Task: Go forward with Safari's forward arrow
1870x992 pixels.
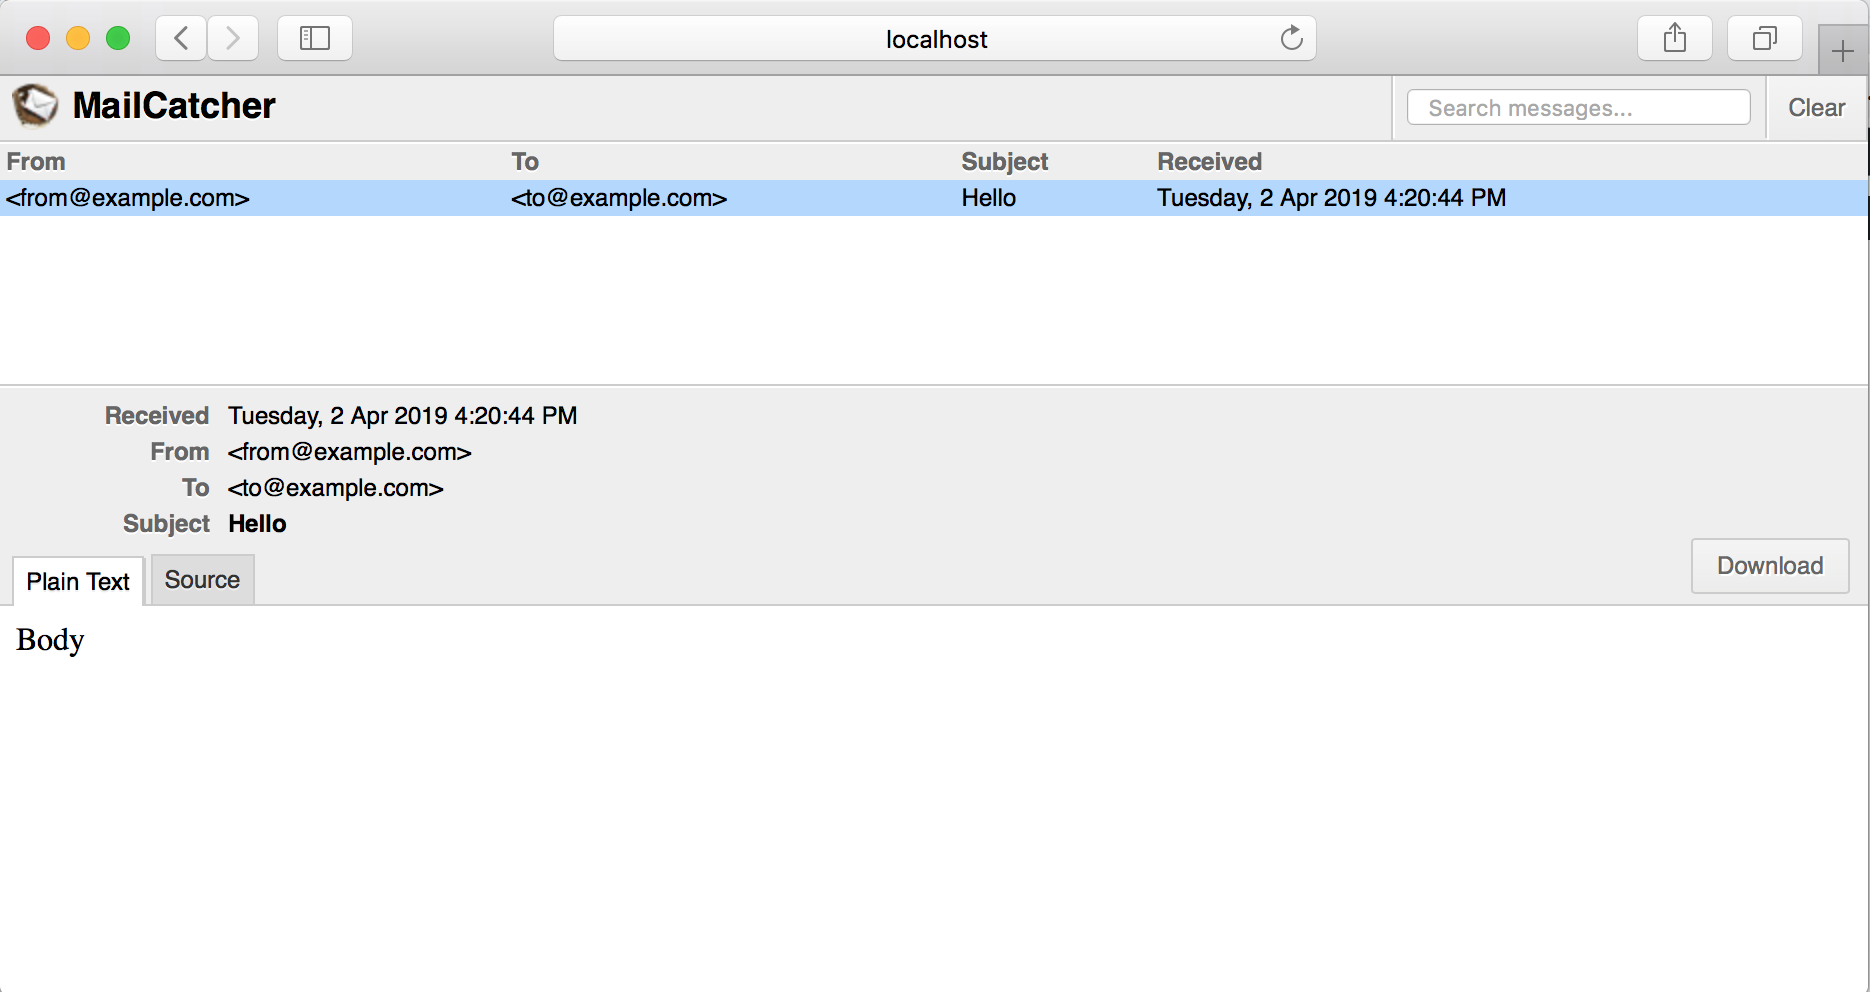Action: point(233,39)
